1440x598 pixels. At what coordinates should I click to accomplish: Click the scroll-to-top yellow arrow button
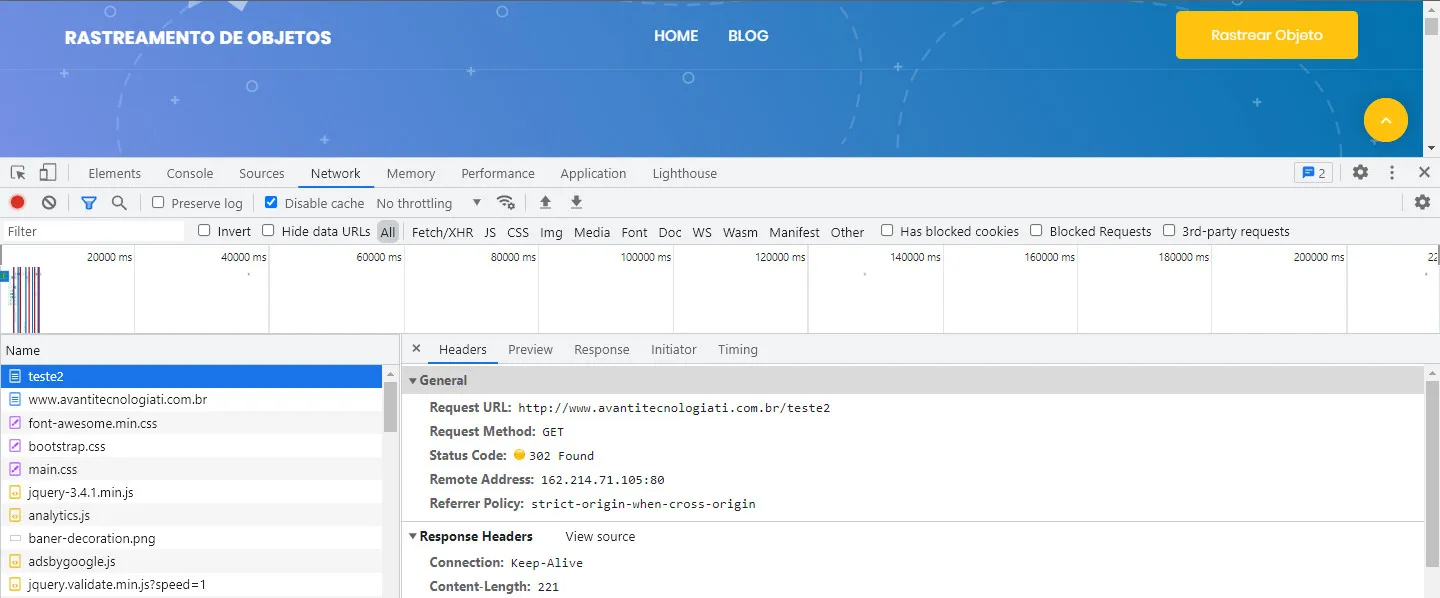tap(1386, 120)
